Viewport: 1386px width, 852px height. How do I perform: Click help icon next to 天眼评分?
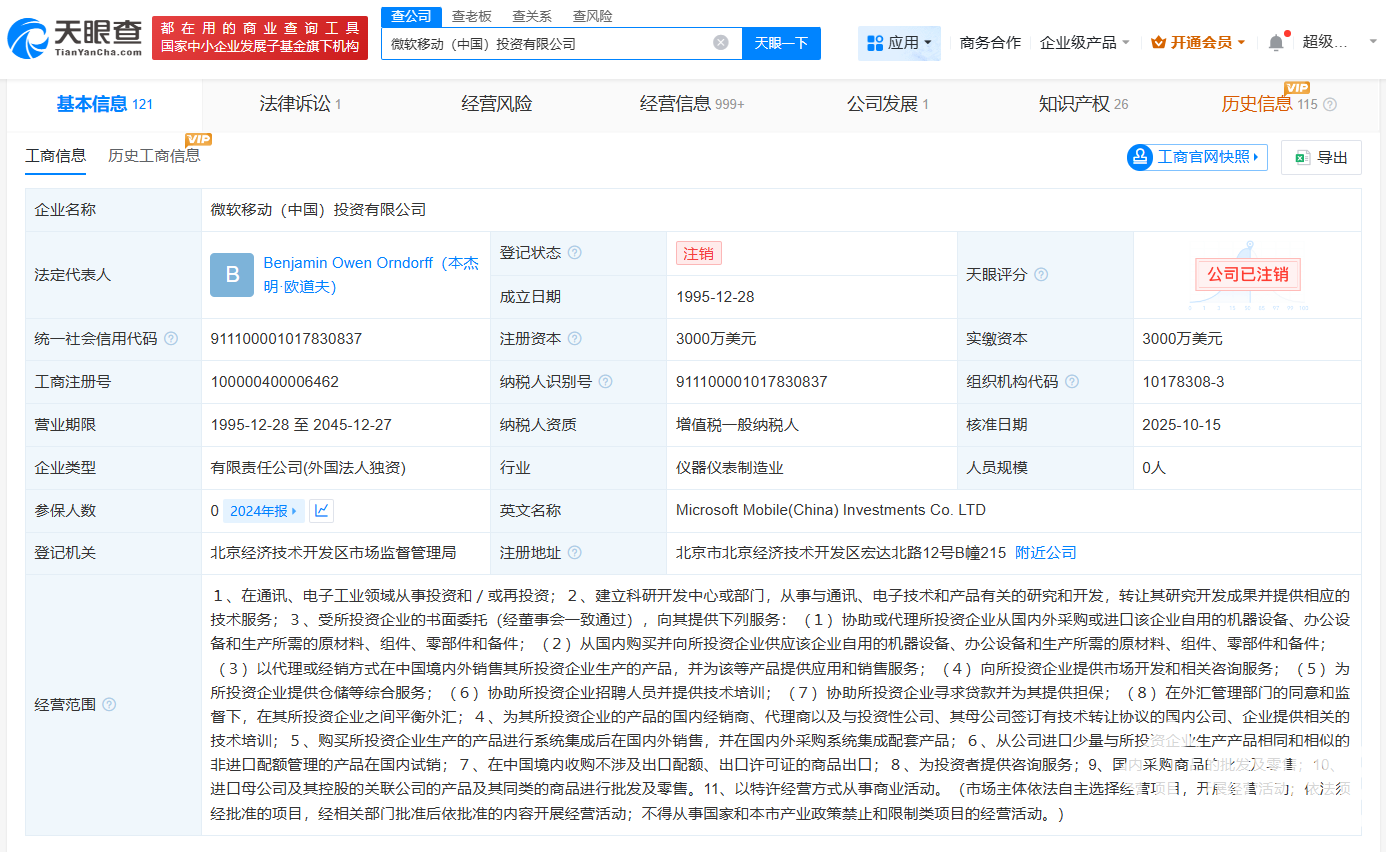1041,275
